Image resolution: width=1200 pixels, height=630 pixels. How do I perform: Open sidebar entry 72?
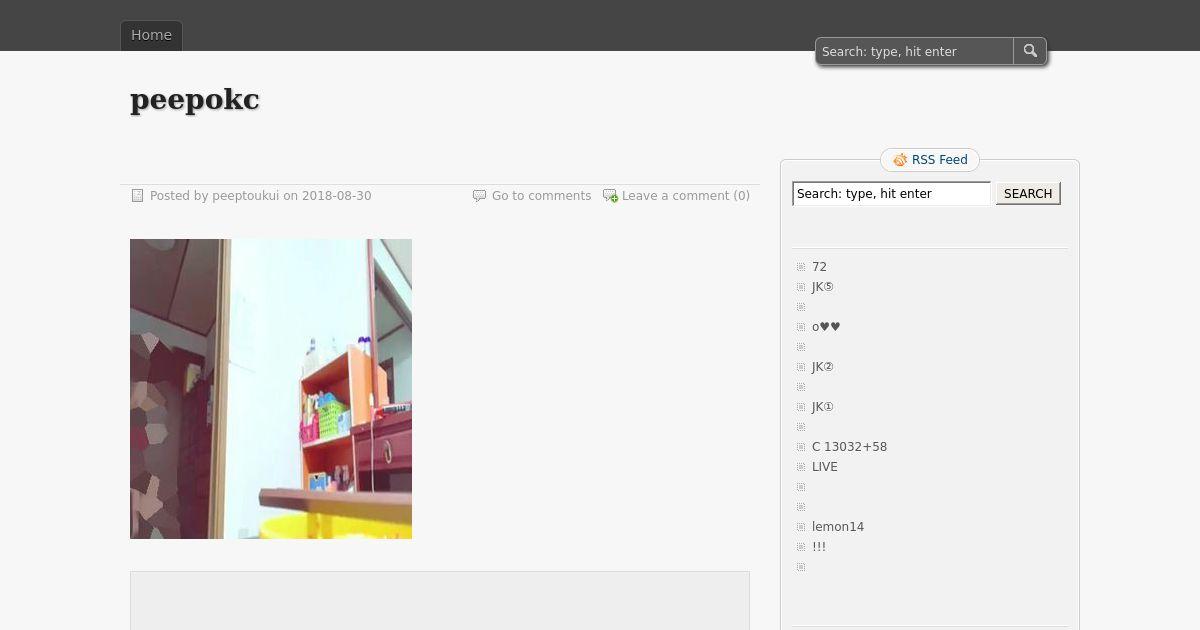(x=819, y=267)
